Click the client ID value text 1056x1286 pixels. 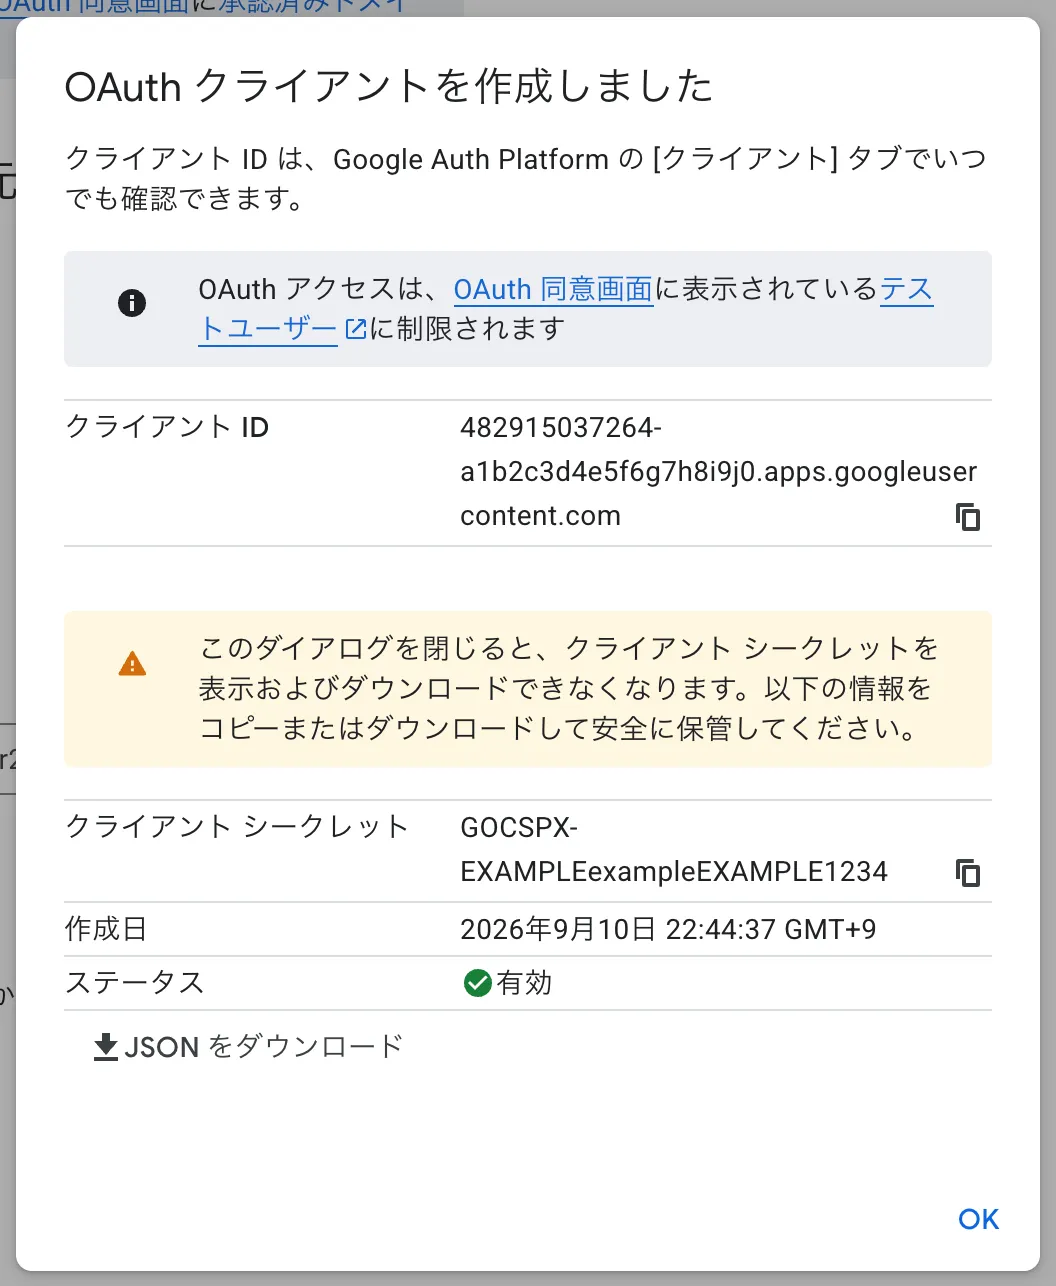tap(718, 472)
